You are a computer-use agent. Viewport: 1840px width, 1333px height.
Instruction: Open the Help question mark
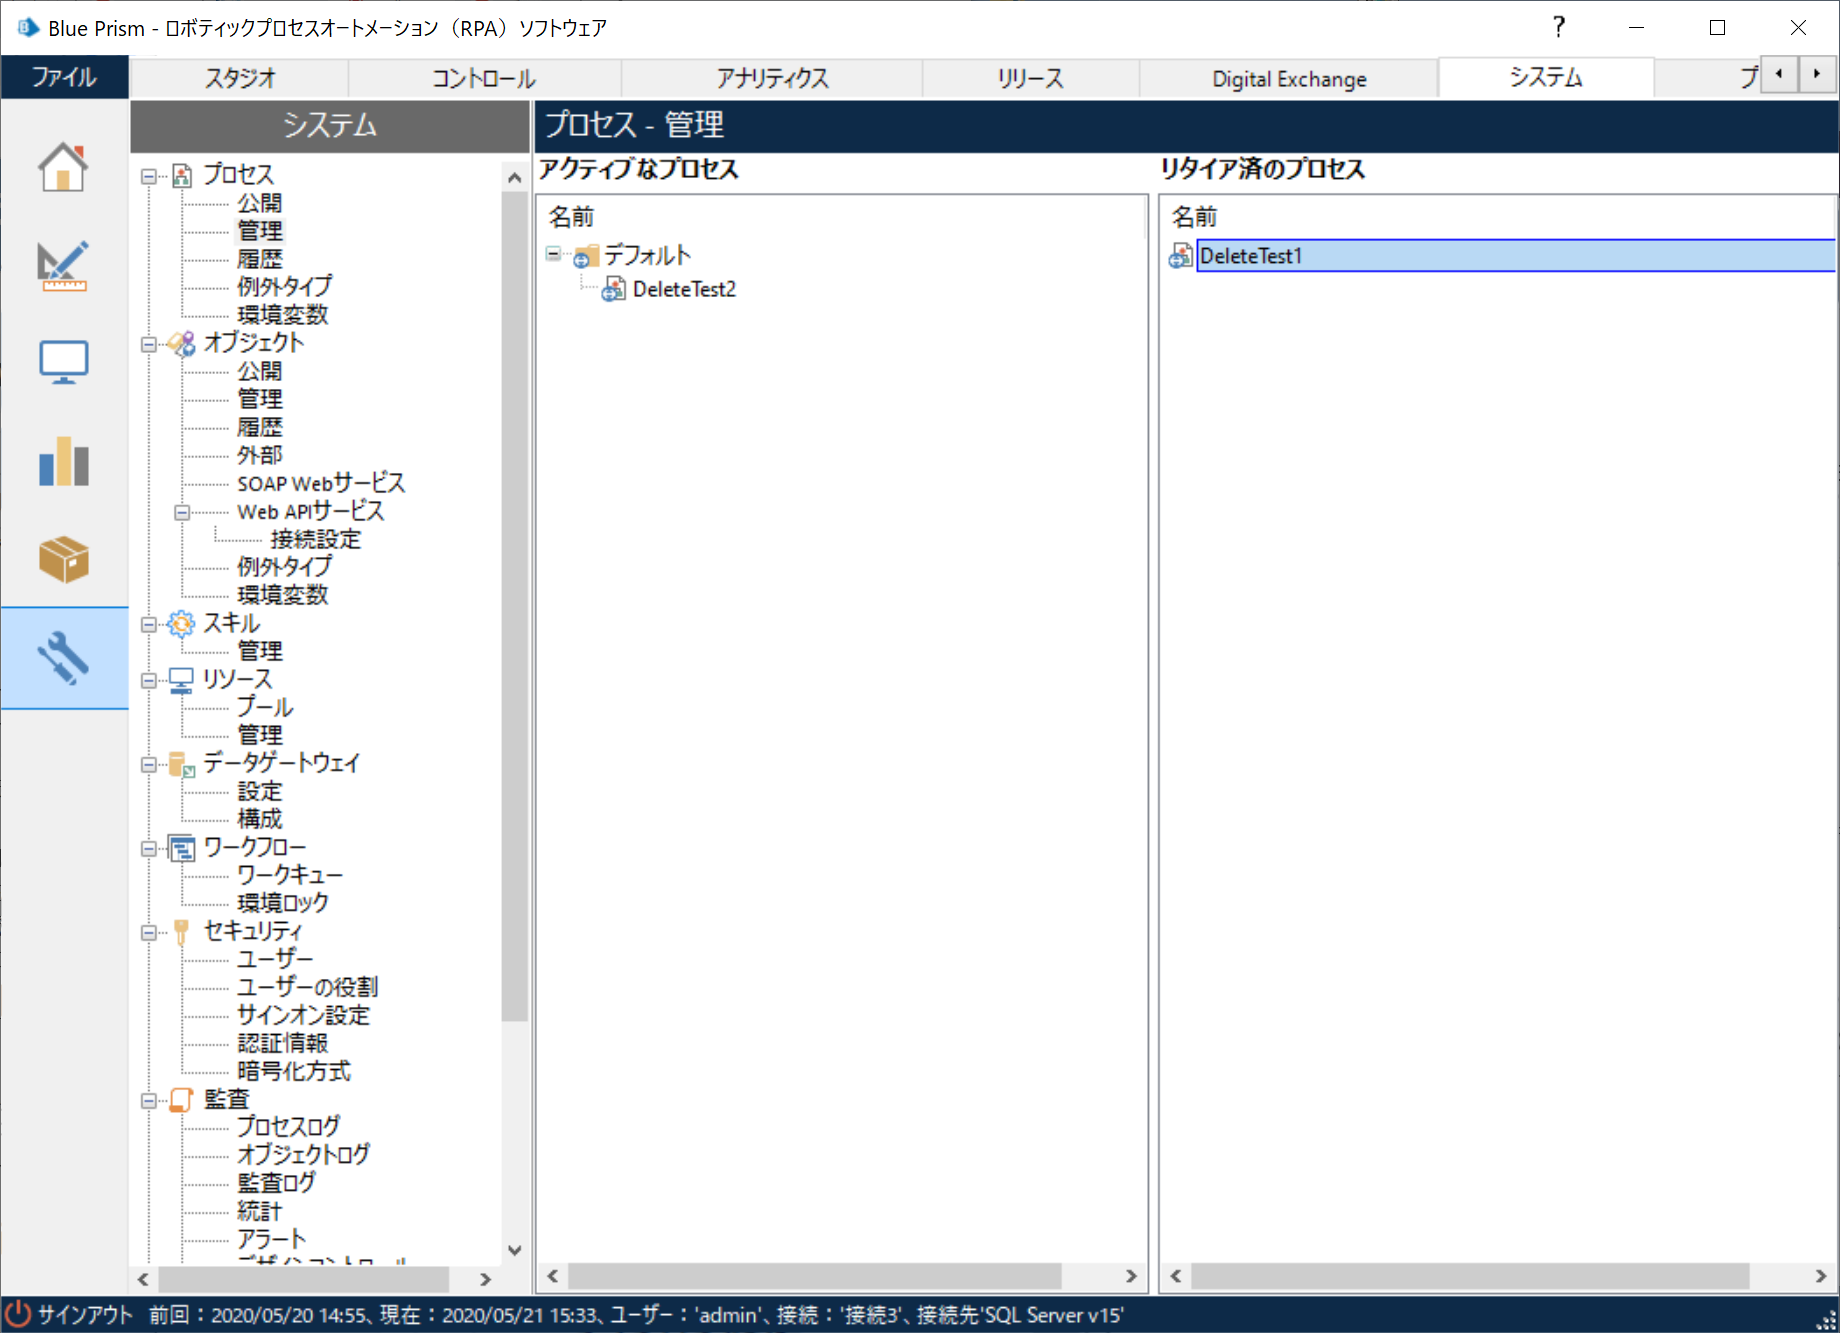[1557, 27]
